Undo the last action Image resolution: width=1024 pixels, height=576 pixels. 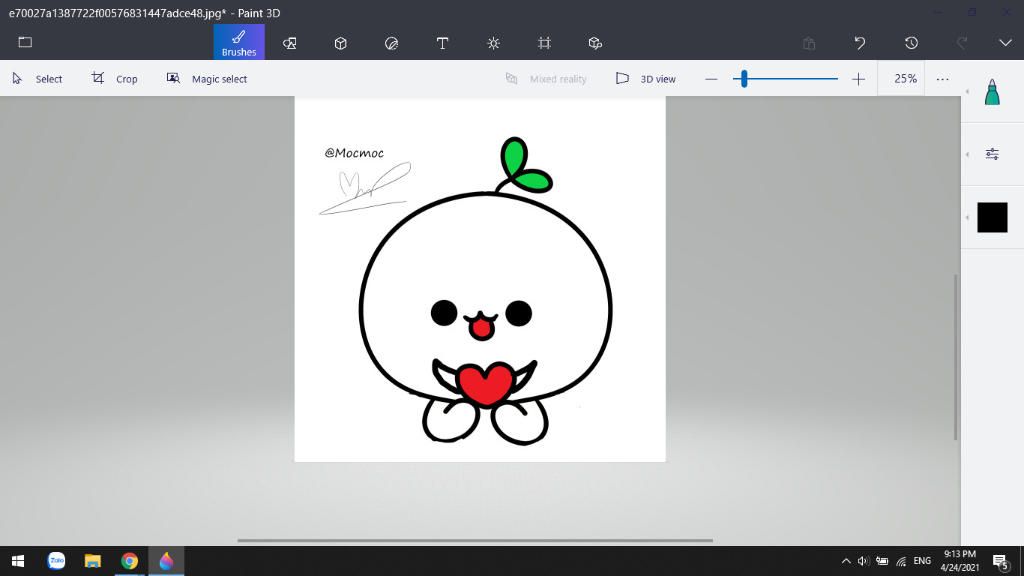point(860,43)
